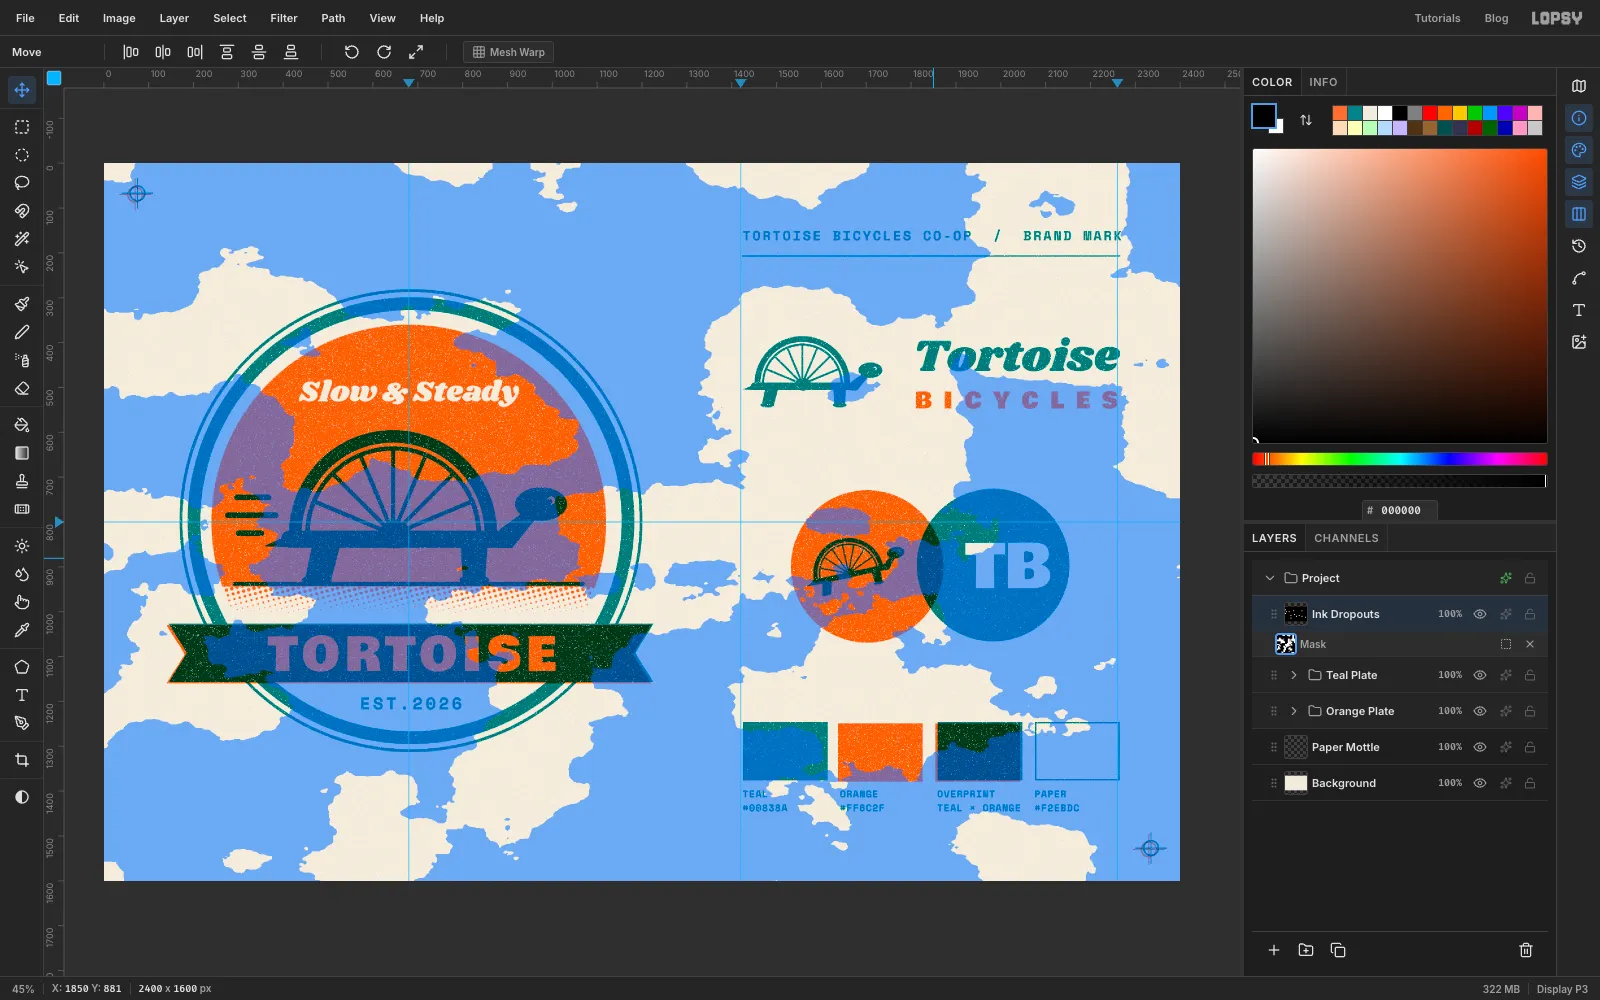Select the Lasso tool
Viewport: 1600px width, 1000px height.
(22, 183)
